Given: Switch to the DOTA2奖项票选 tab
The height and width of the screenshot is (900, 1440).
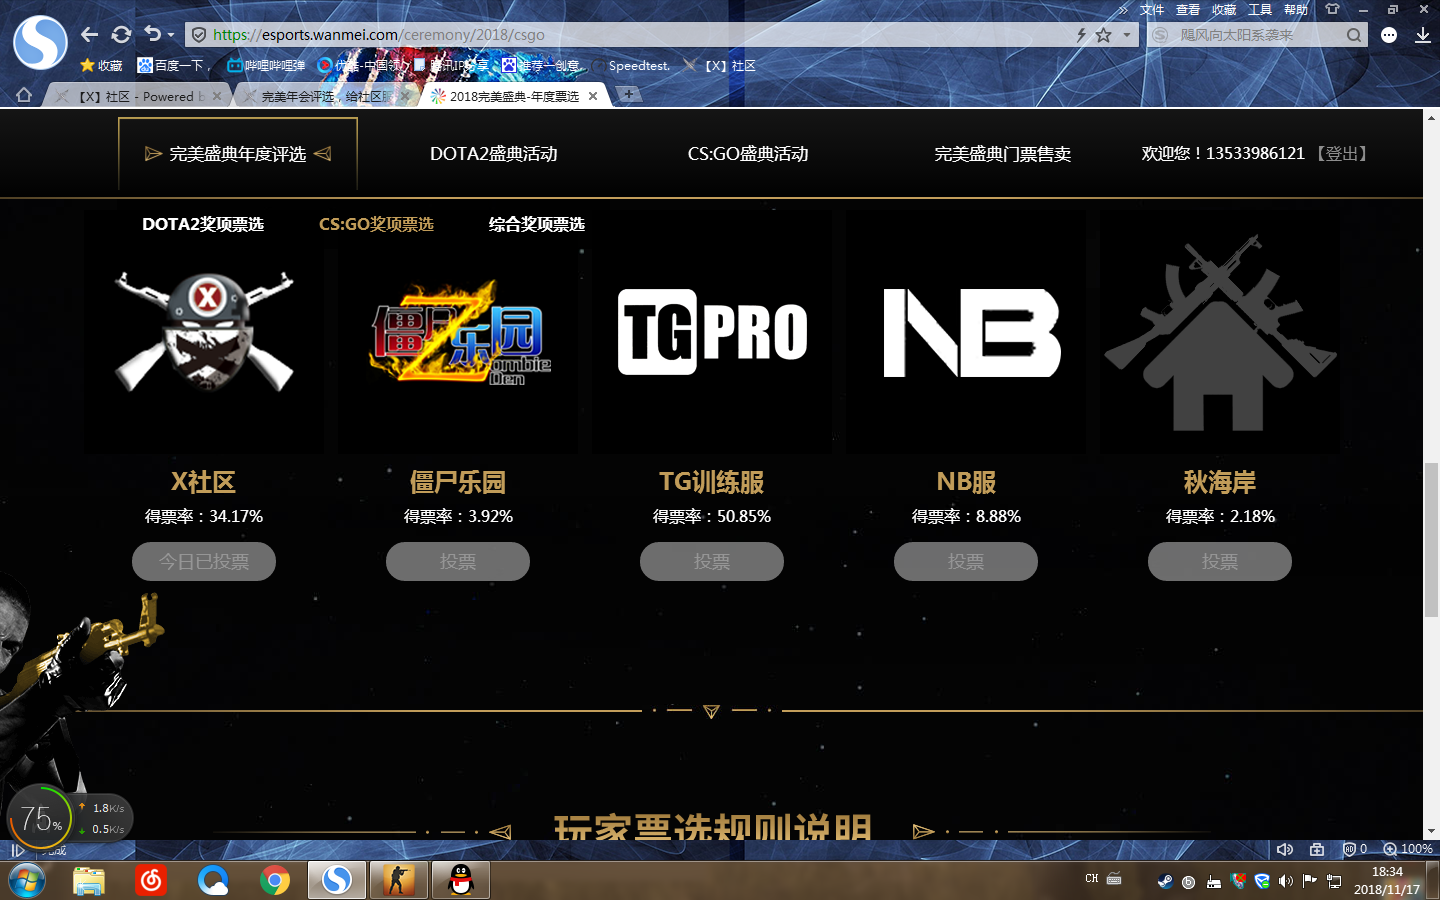Looking at the screenshot, I should pyautogui.click(x=203, y=224).
